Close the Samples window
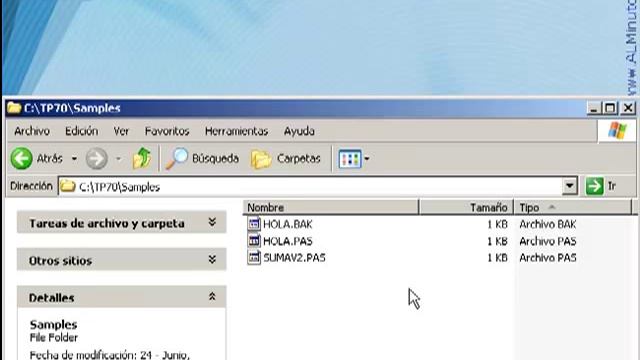Image resolution: width=640 pixels, height=360 pixels. (628, 108)
